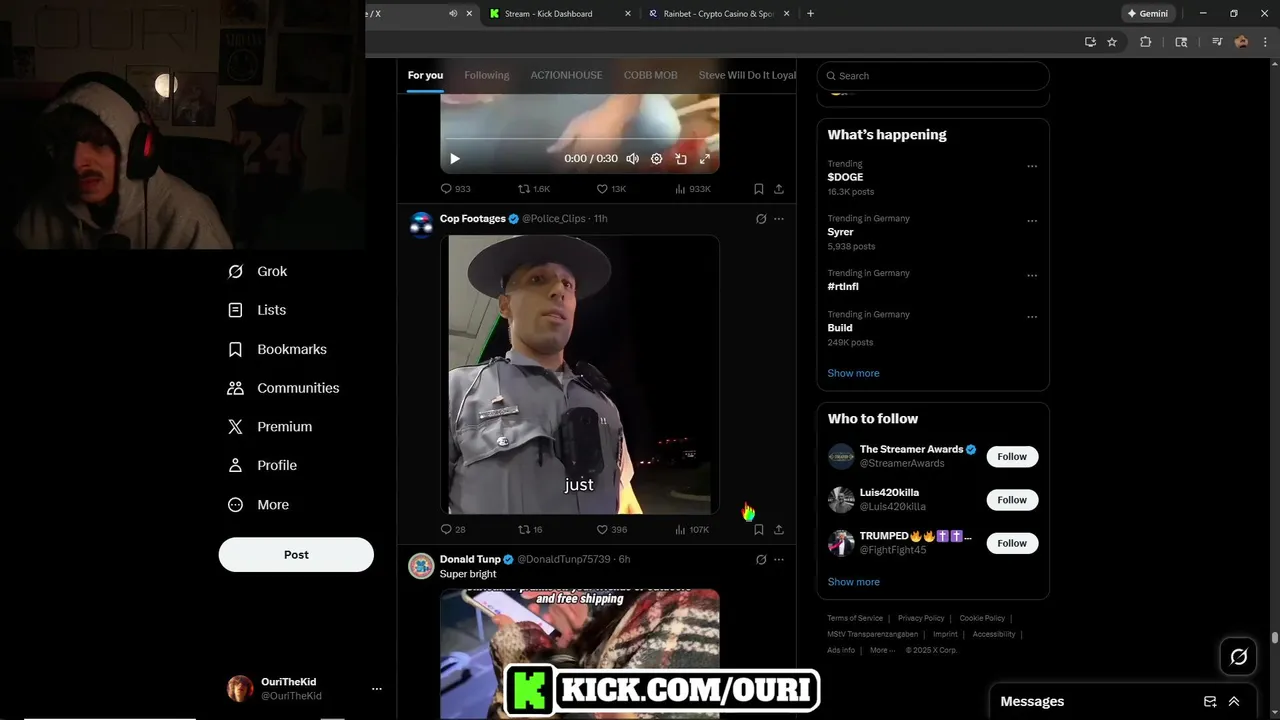This screenshot has height=720, width=1280.
Task: Open options for Build trend
Action: [x=1032, y=317]
